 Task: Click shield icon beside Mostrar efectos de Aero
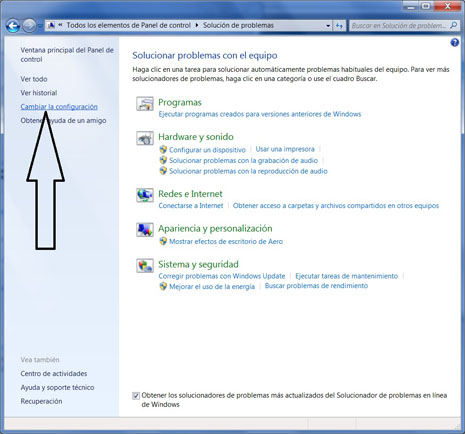pyautogui.click(x=163, y=241)
